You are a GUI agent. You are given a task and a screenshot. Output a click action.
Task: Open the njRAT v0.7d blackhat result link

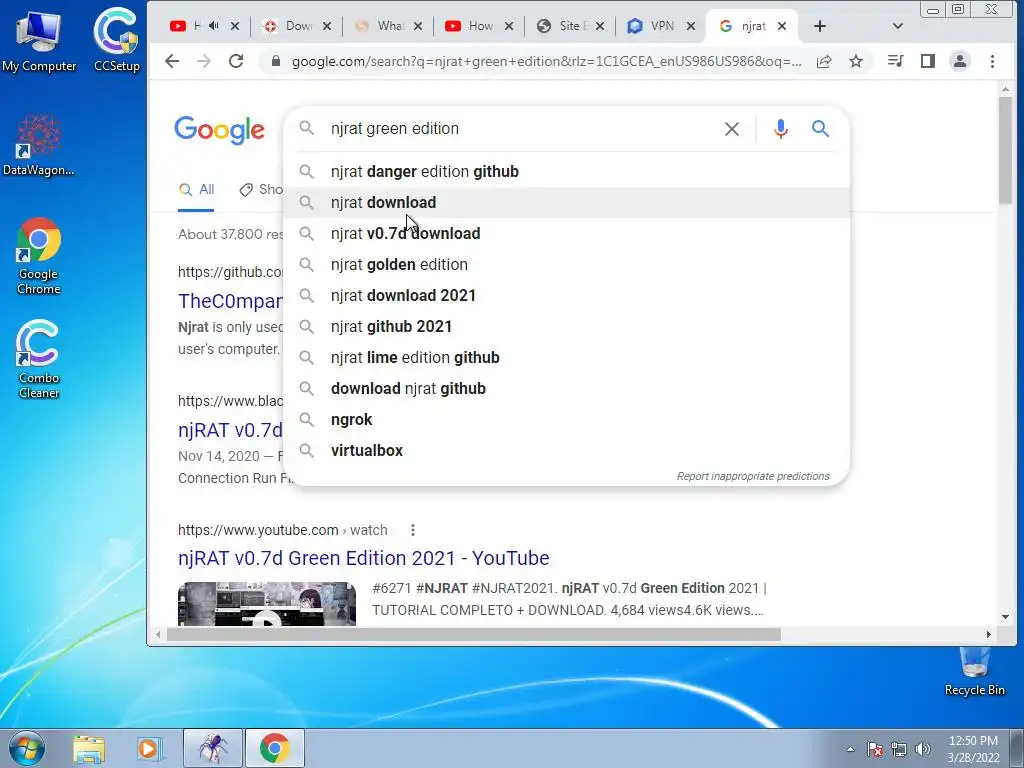coord(231,430)
